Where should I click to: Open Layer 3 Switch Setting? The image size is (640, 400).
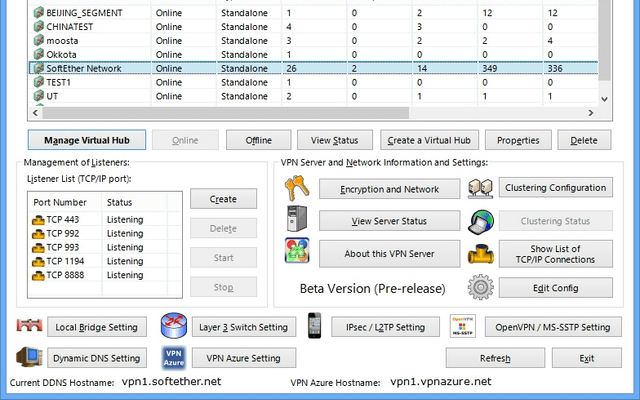tap(244, 327)
